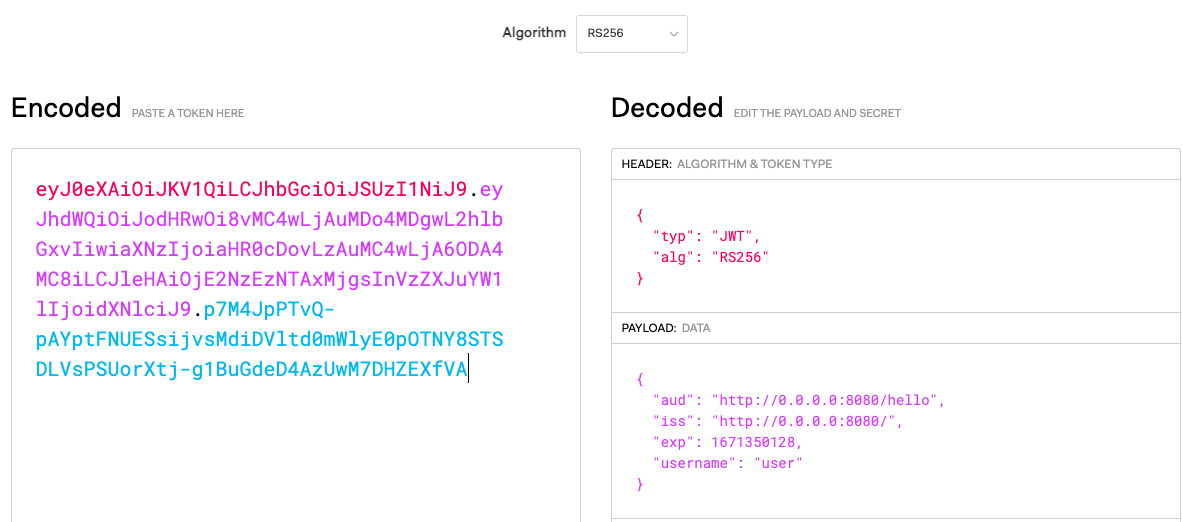This screenshot has width=1183, height=522.
Task: Click the token line starting JhdWQiOiJodHRw
Action: (269, 219)
